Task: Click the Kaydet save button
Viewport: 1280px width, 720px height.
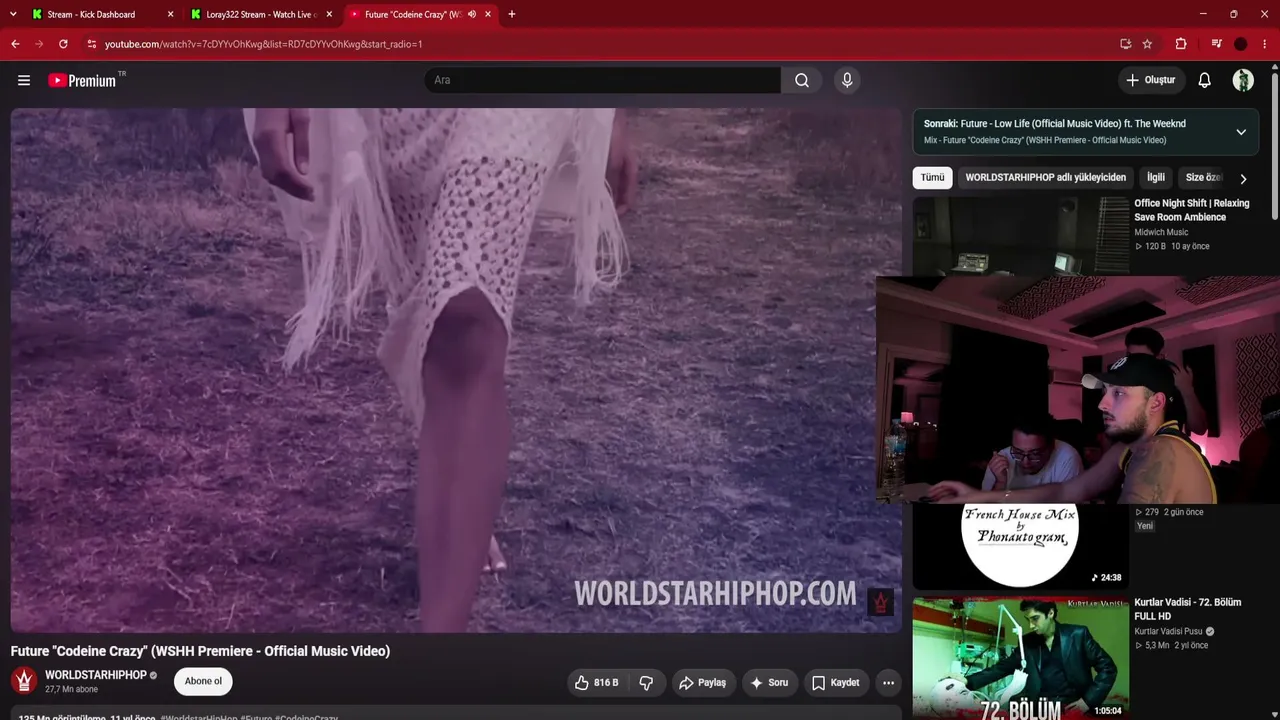Action: click(x=836, y=683)
